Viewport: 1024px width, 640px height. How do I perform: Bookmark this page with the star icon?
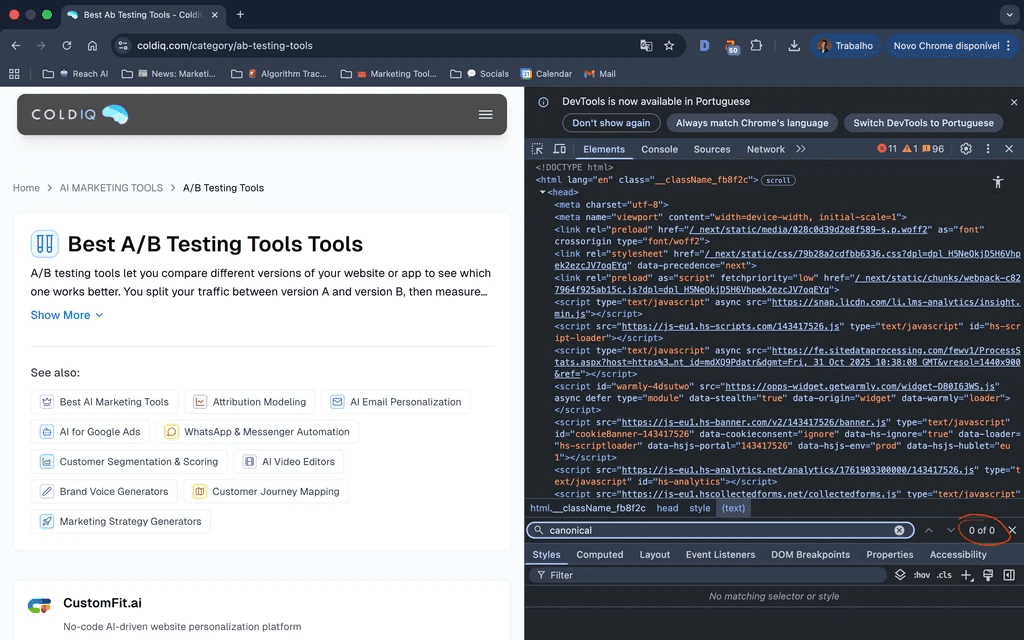[669, 46]
